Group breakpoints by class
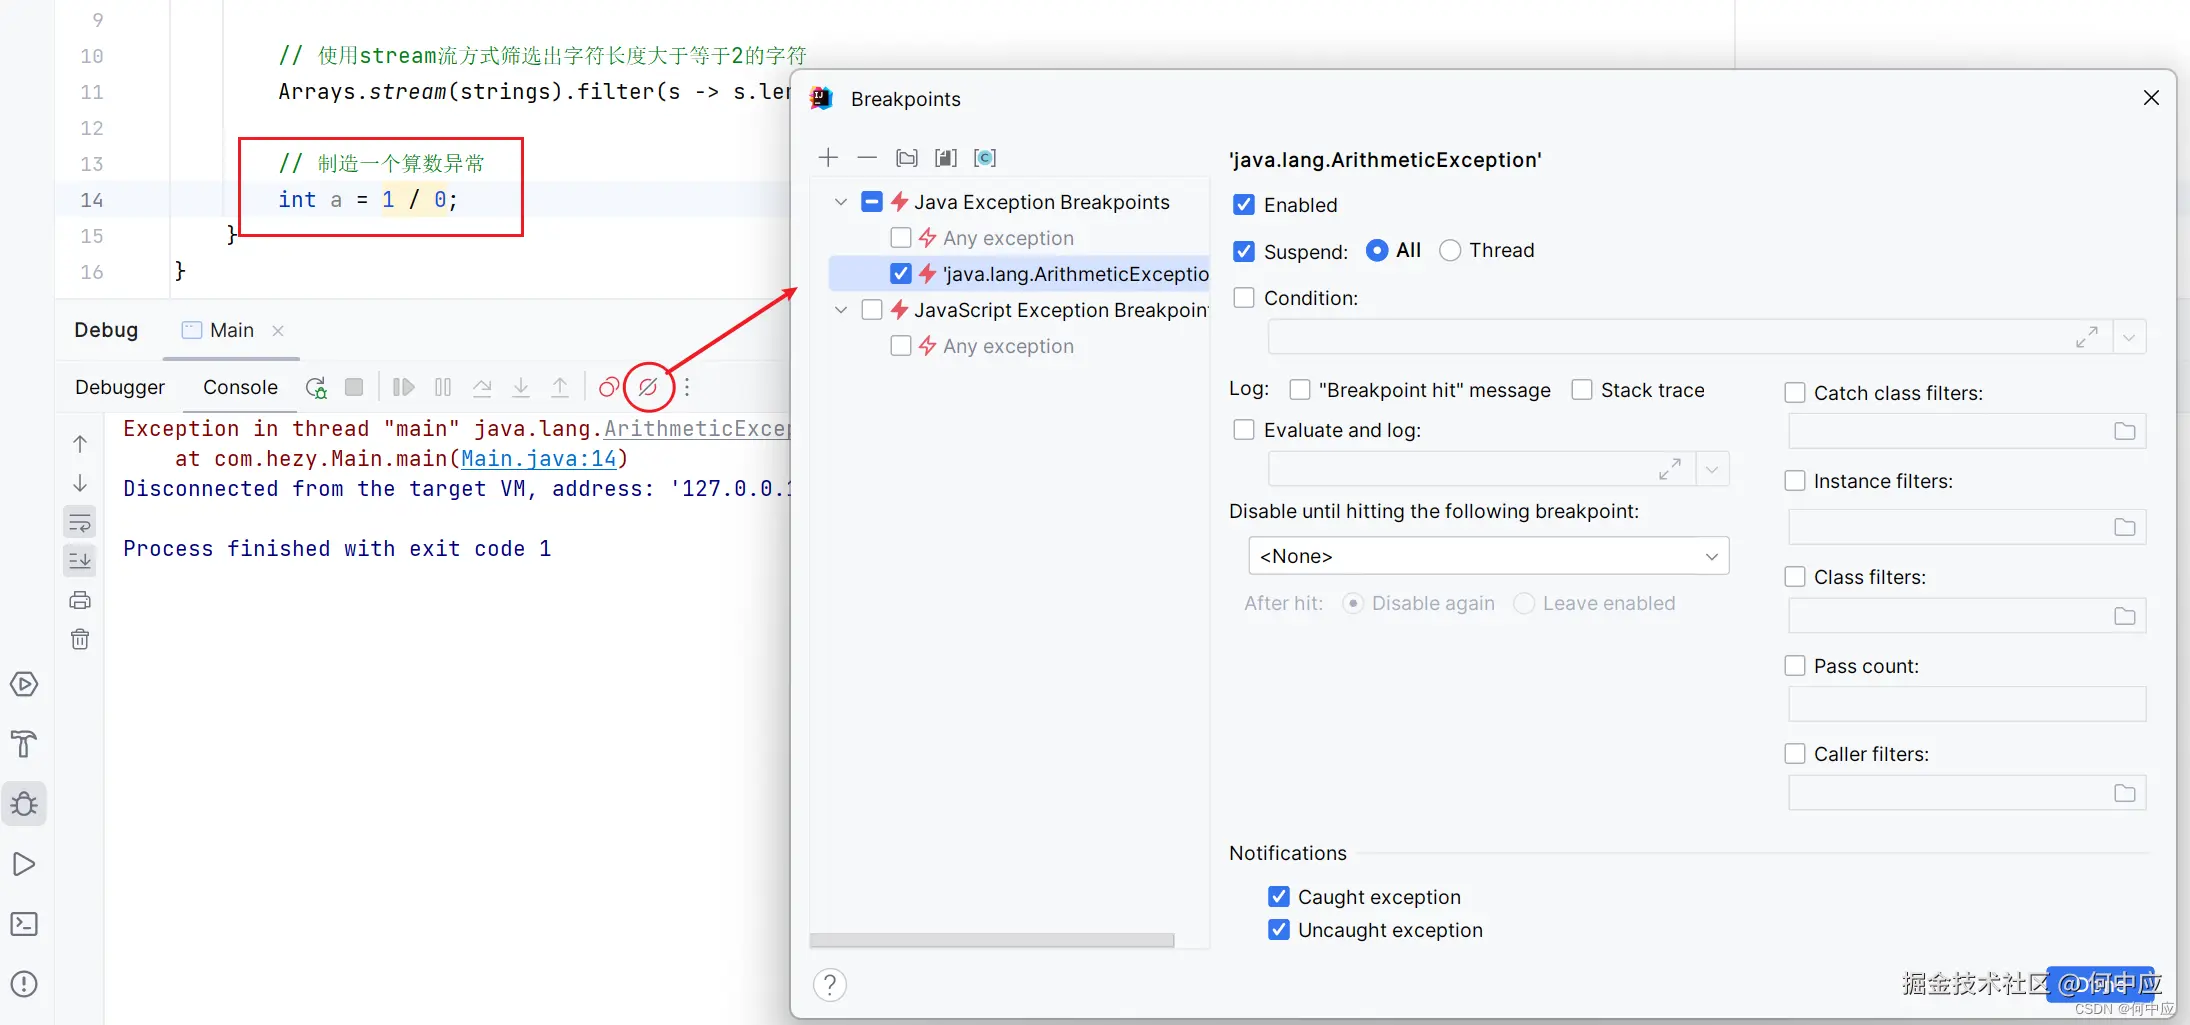2190x1025 pixels. point(985,158)
